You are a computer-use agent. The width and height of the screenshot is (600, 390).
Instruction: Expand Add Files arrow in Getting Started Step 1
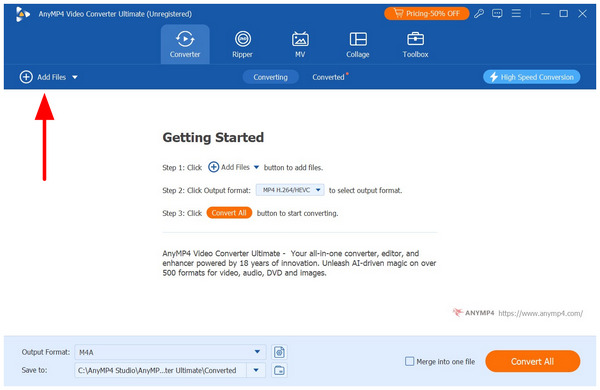[256, 167]
